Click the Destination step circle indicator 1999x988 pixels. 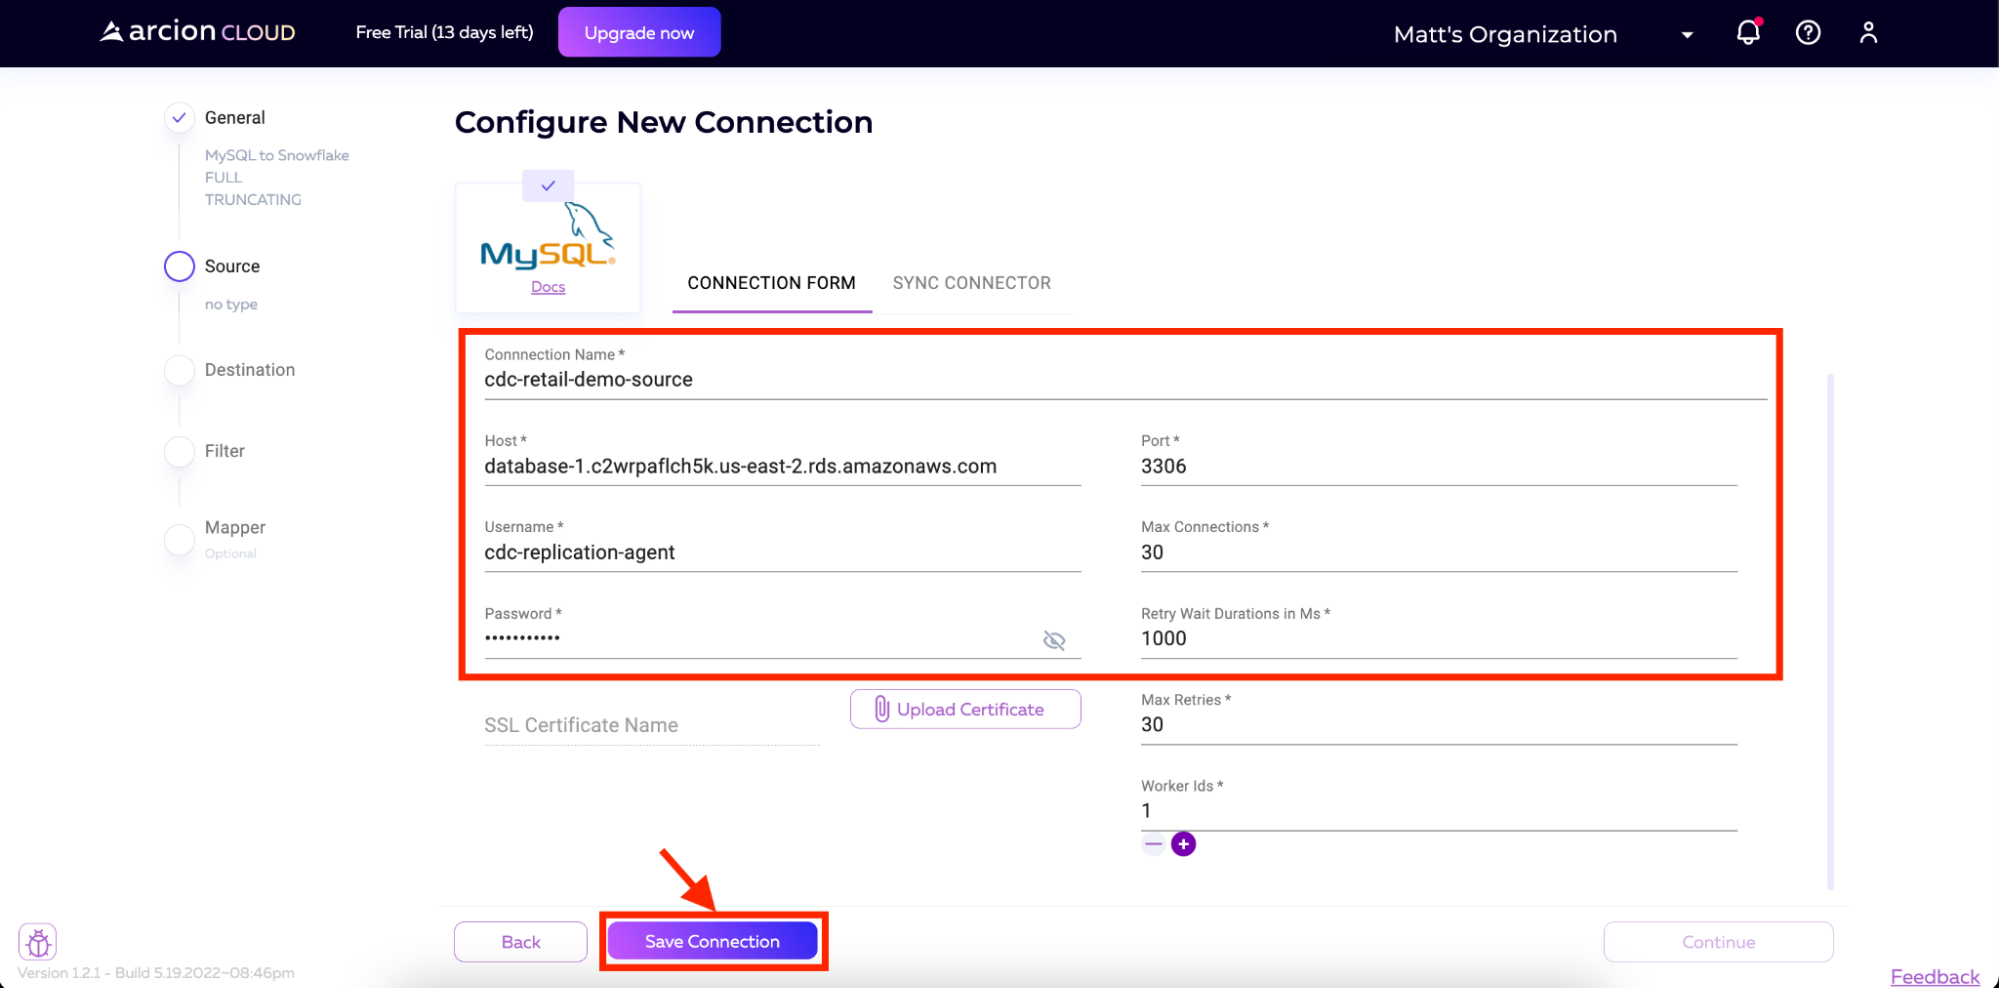click(x=179, y=370)
